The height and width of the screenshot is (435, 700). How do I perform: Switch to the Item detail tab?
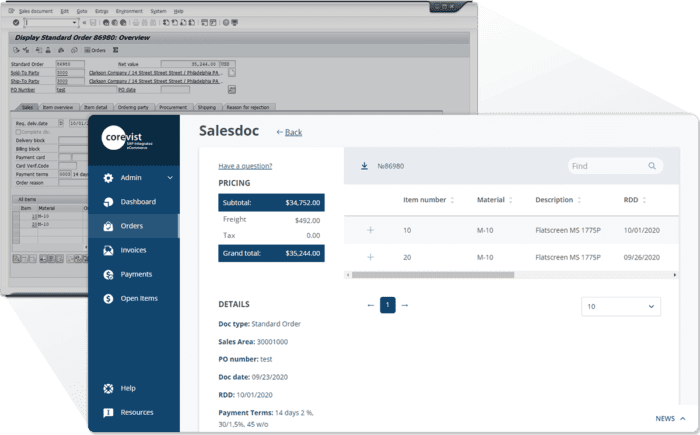pos(96,107)
